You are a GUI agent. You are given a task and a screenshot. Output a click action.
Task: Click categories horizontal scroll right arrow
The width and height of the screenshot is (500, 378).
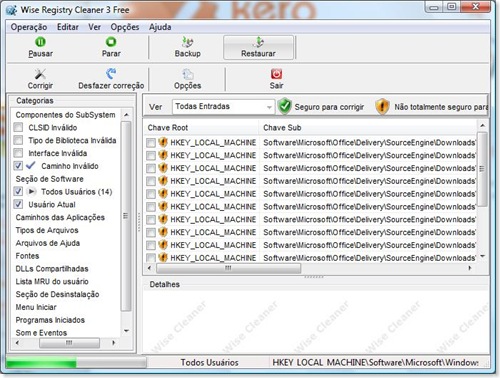pos(113,343)
